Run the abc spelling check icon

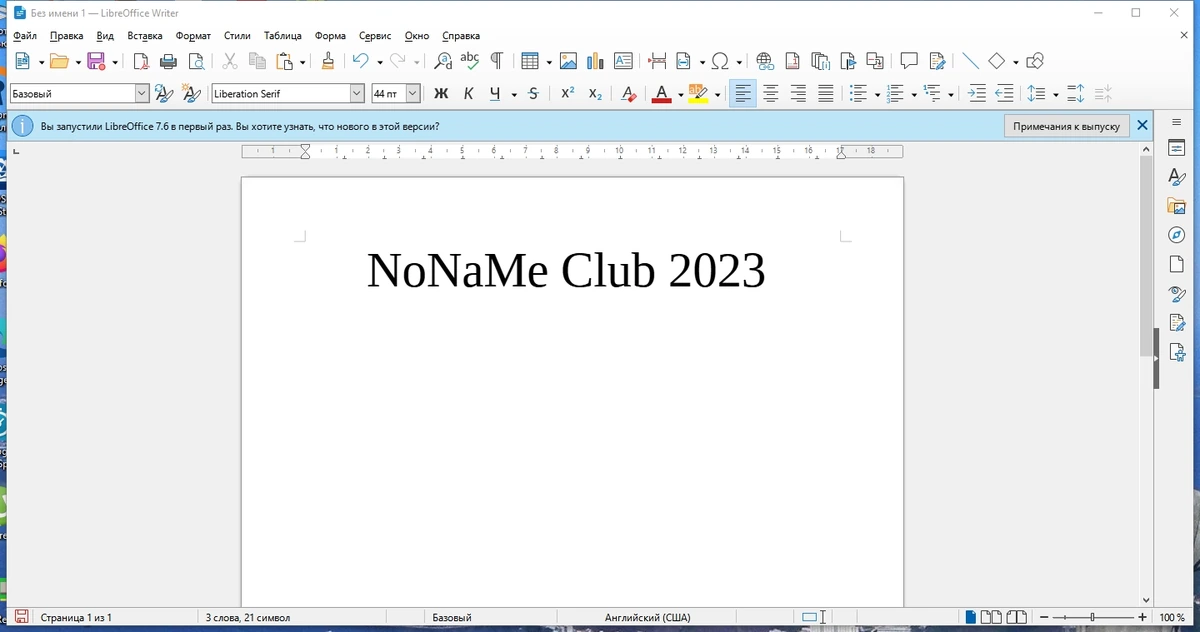(470, 61)
